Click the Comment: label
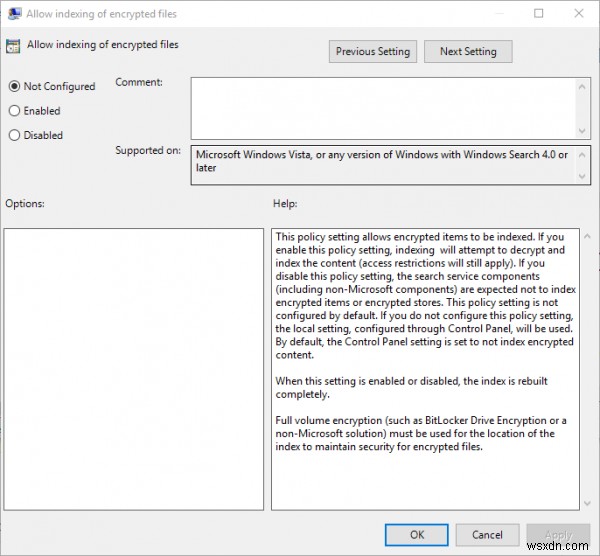 [139, 82]
